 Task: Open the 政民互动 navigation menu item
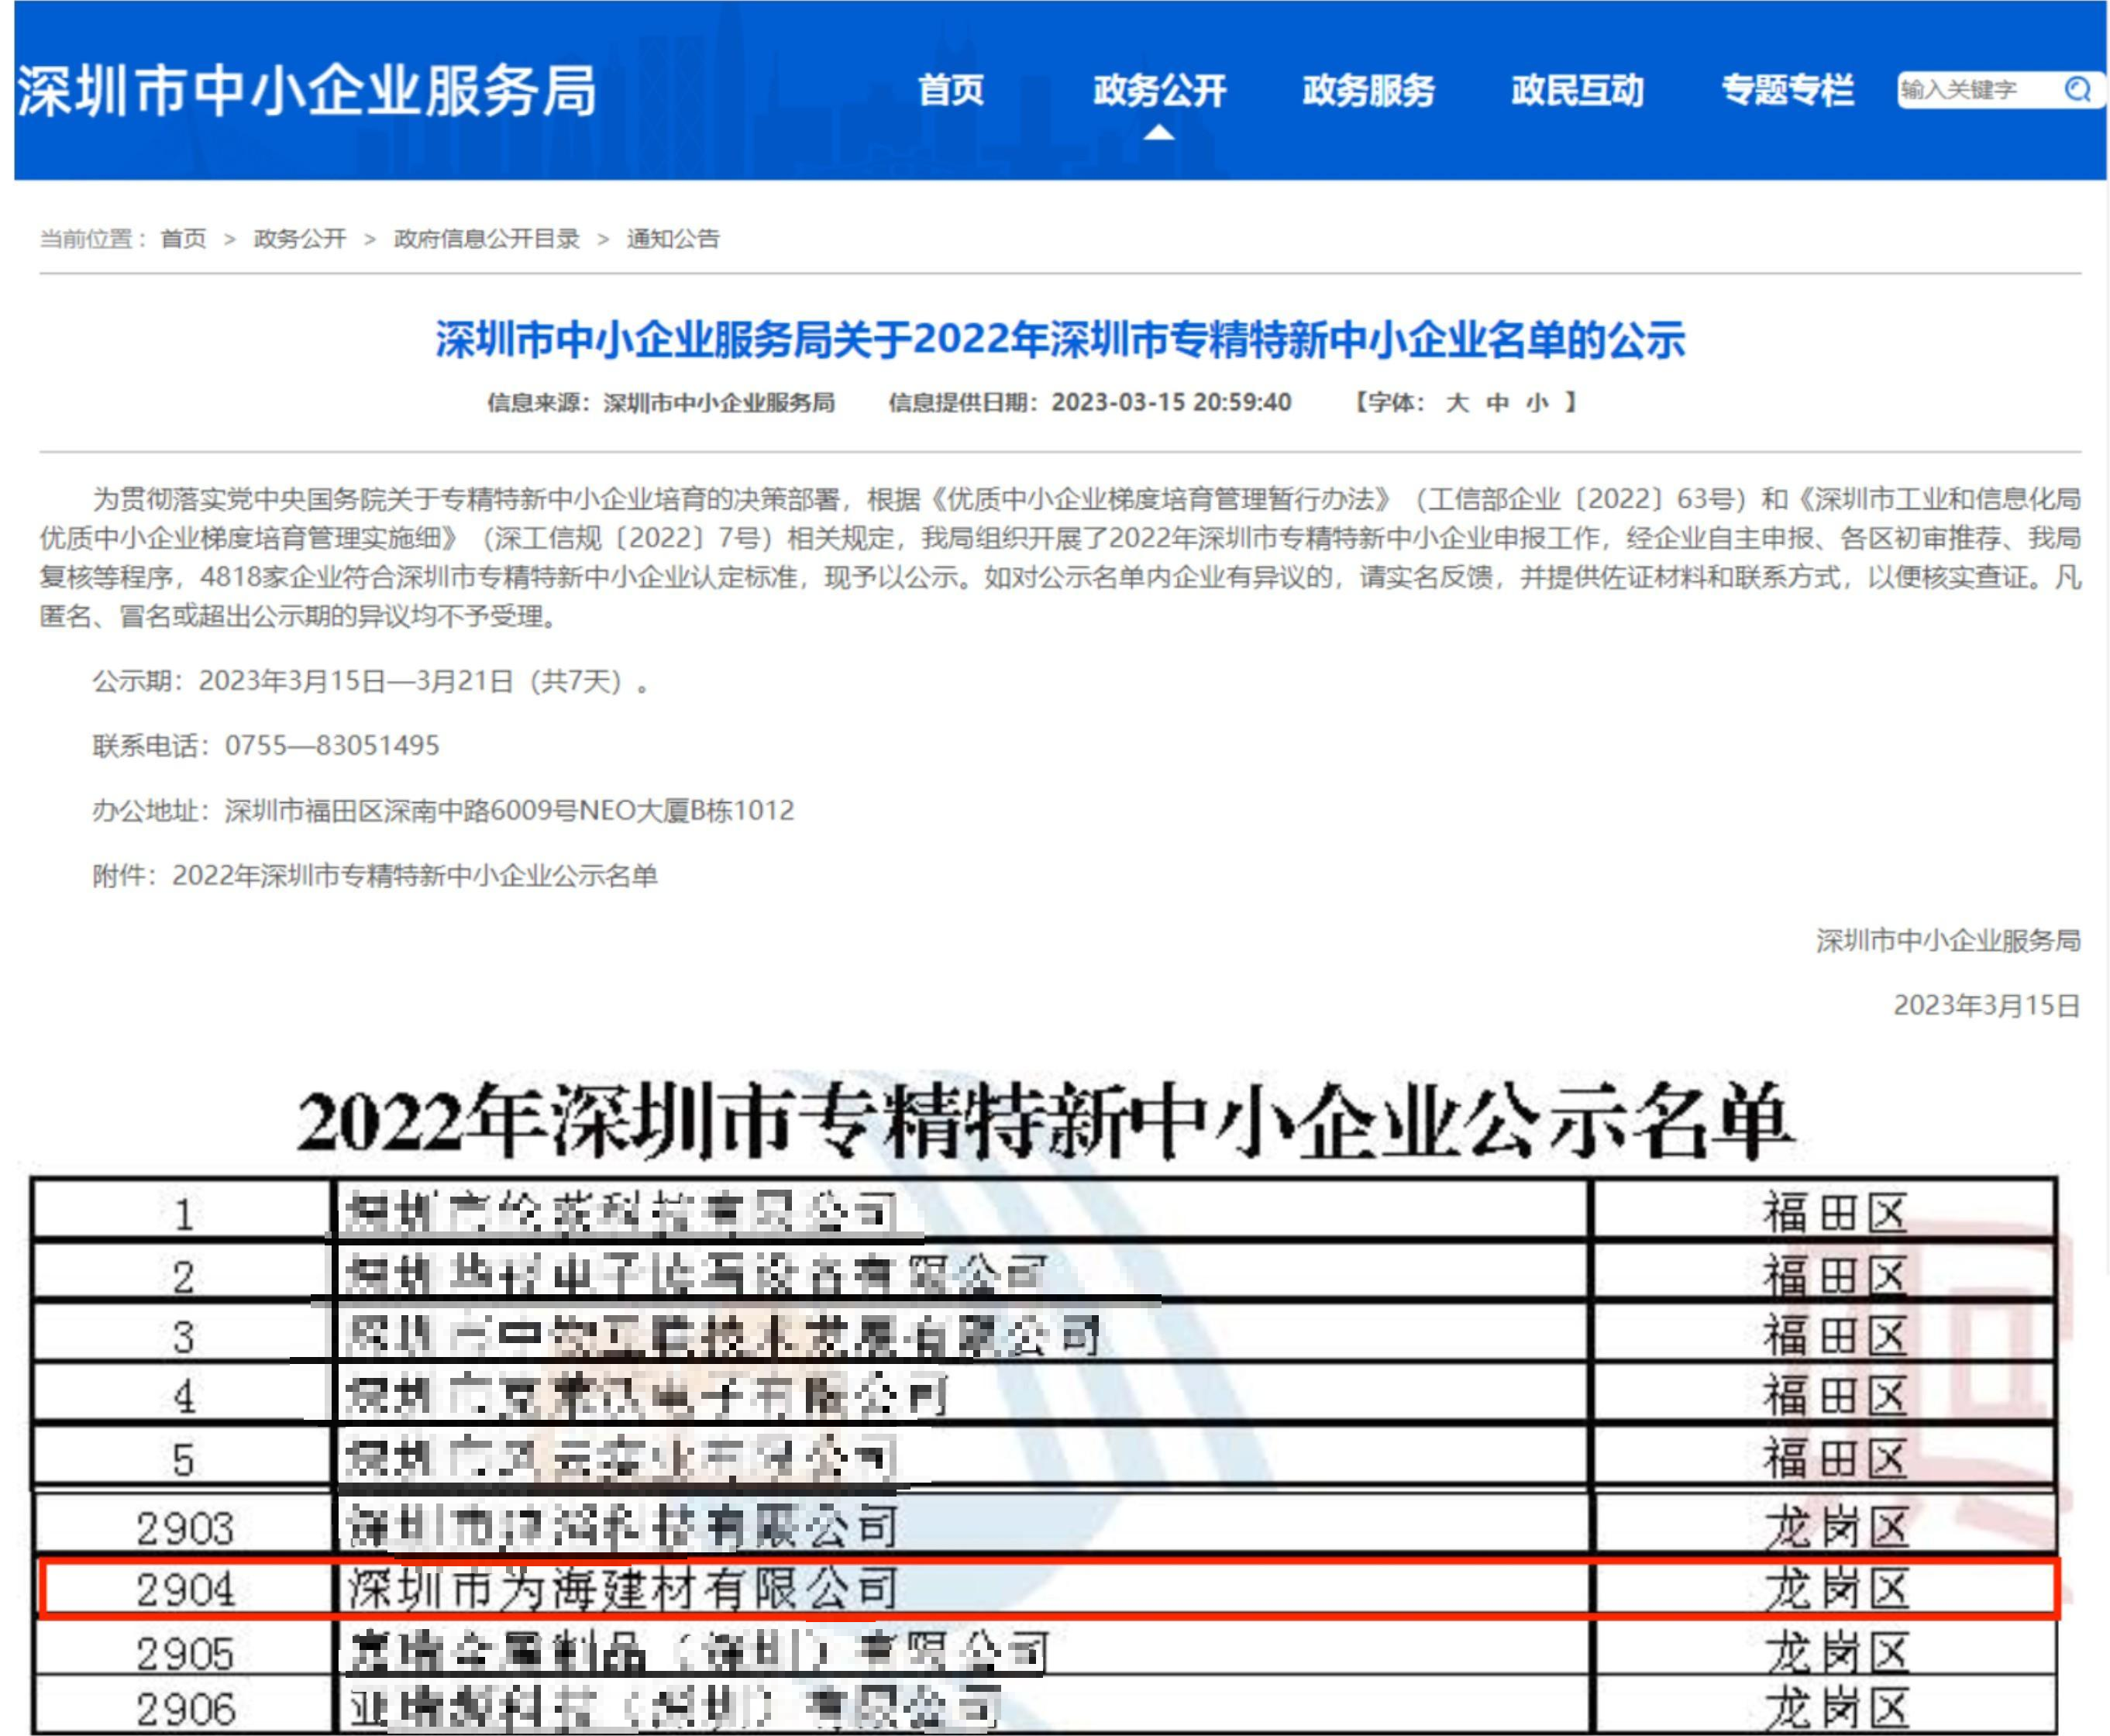(x=1577, y=90)
